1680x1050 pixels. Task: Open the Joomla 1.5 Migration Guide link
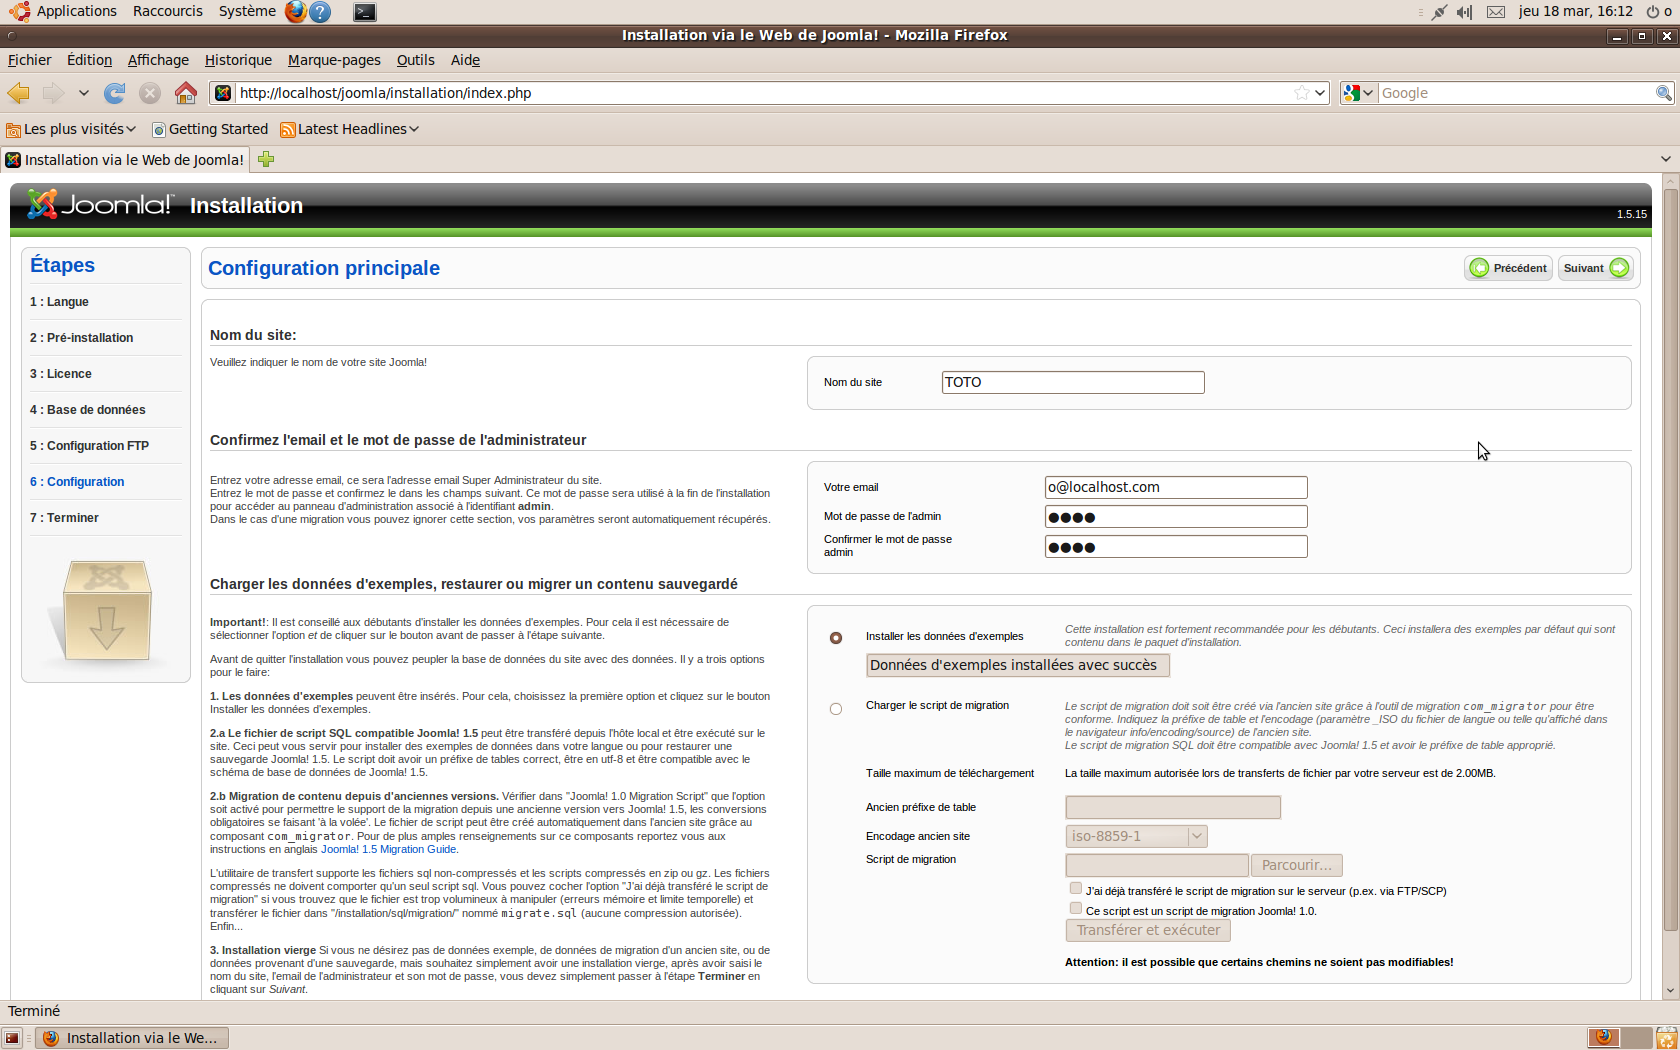pos(388,849)
